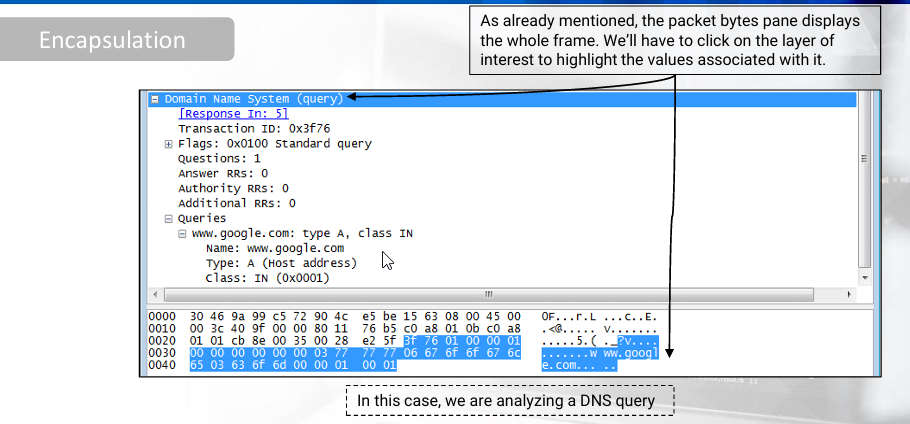Select the Queries row label
Image resolution: width=910 pixels, height=424 pixels.
[x=202, y=219]
